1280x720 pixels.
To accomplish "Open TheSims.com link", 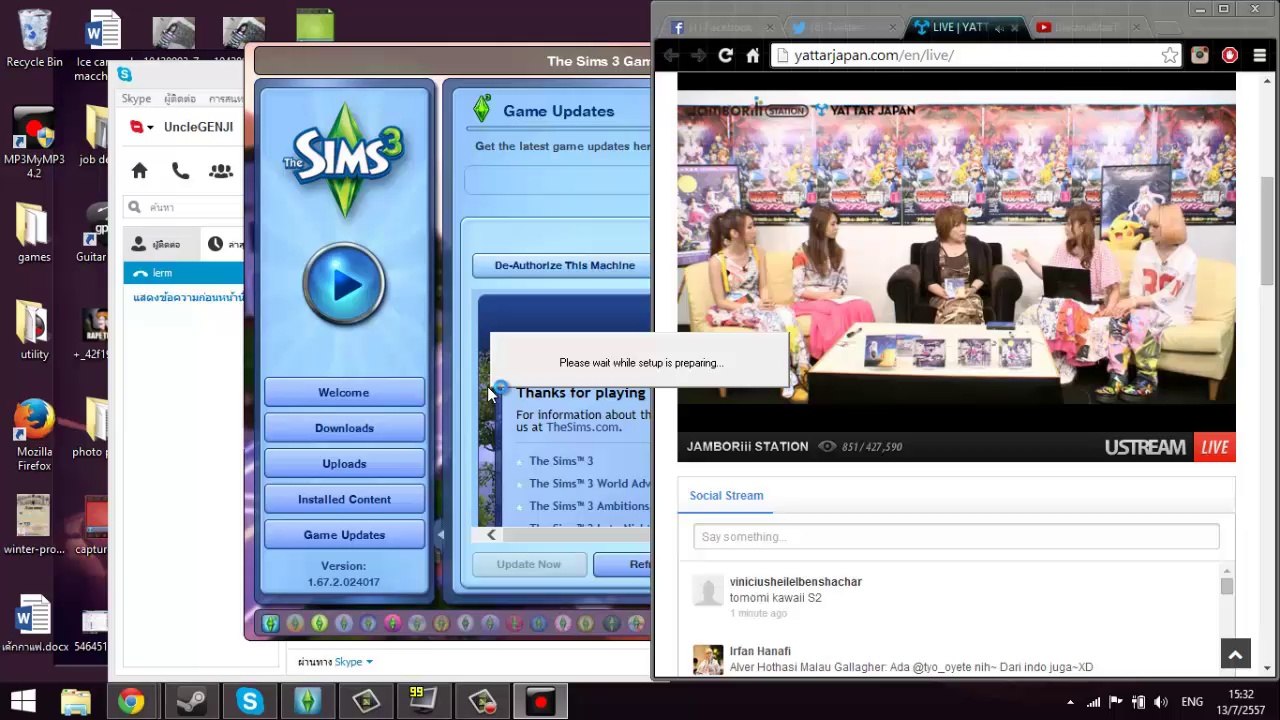I will 582,427.
